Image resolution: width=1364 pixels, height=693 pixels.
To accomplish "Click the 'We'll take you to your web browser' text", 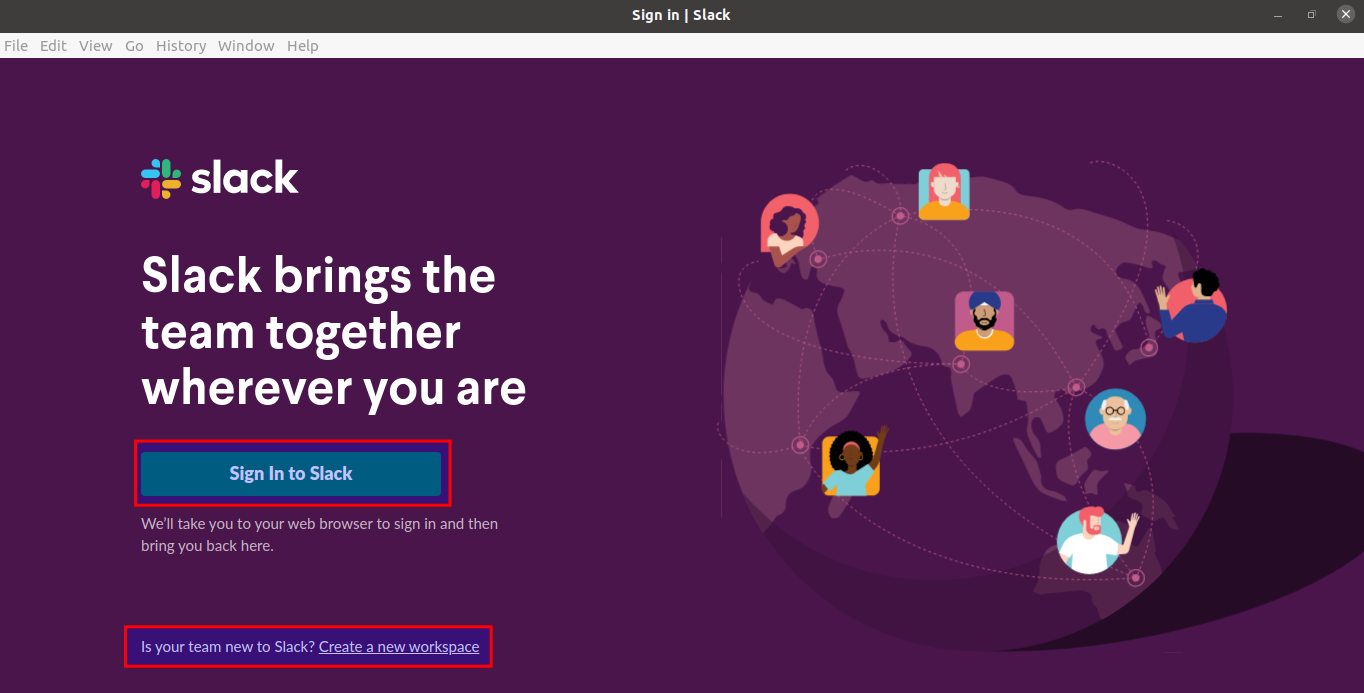I will pos(319,535).
